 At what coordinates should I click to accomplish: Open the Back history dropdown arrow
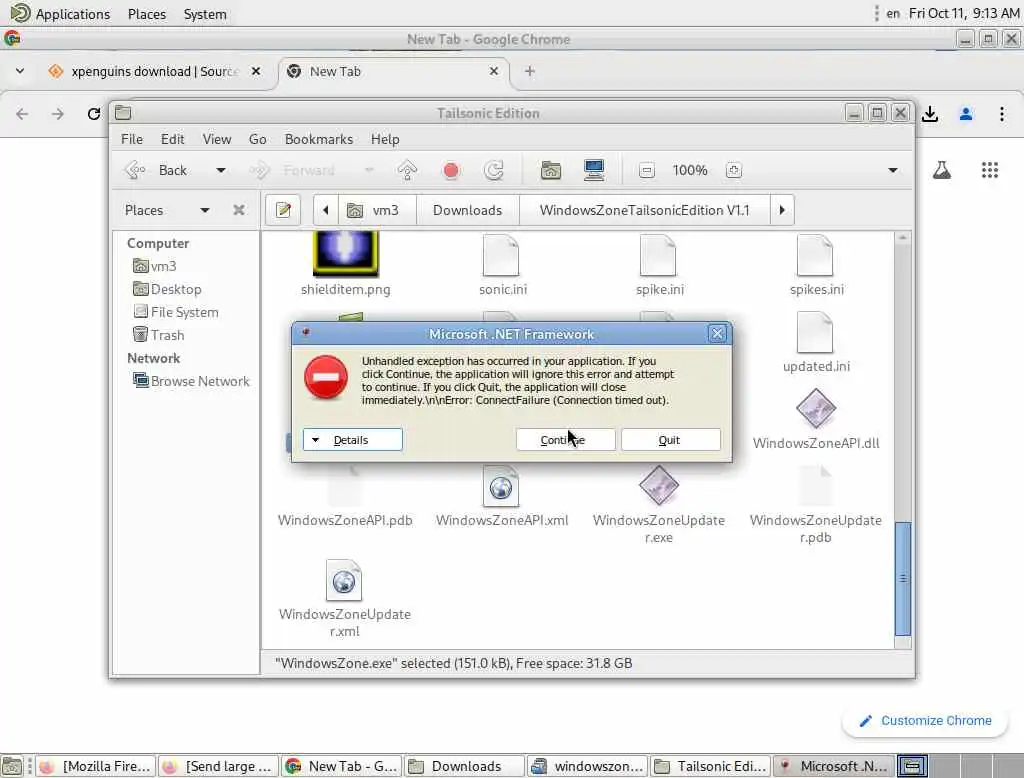pyautogui.click(x=221, y=170)
